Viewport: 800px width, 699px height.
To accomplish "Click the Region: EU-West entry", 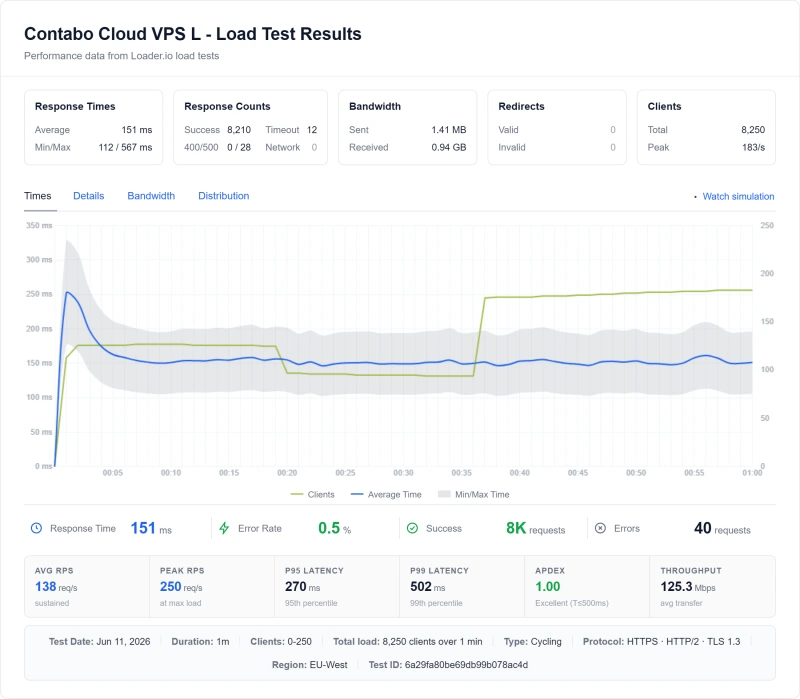I will [x=310, y=665].
